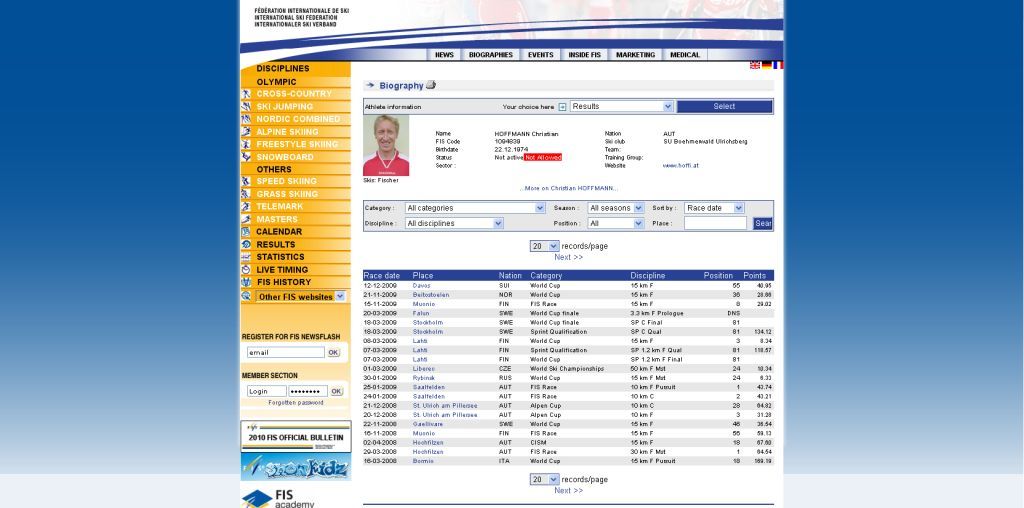1024x508 pixels.
Task: Click the Alpine Skiing icon in sidebar
Action: (246, 131)
